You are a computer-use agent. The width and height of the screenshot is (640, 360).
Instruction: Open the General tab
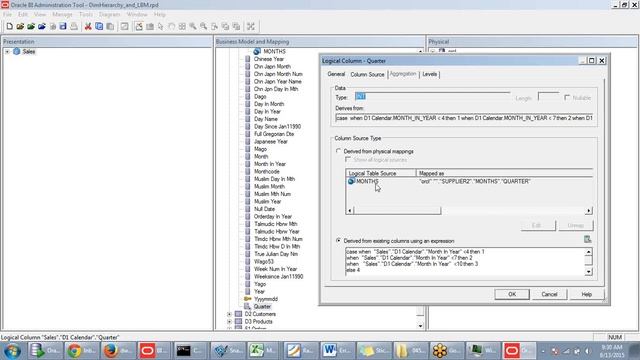click(336, 74)
